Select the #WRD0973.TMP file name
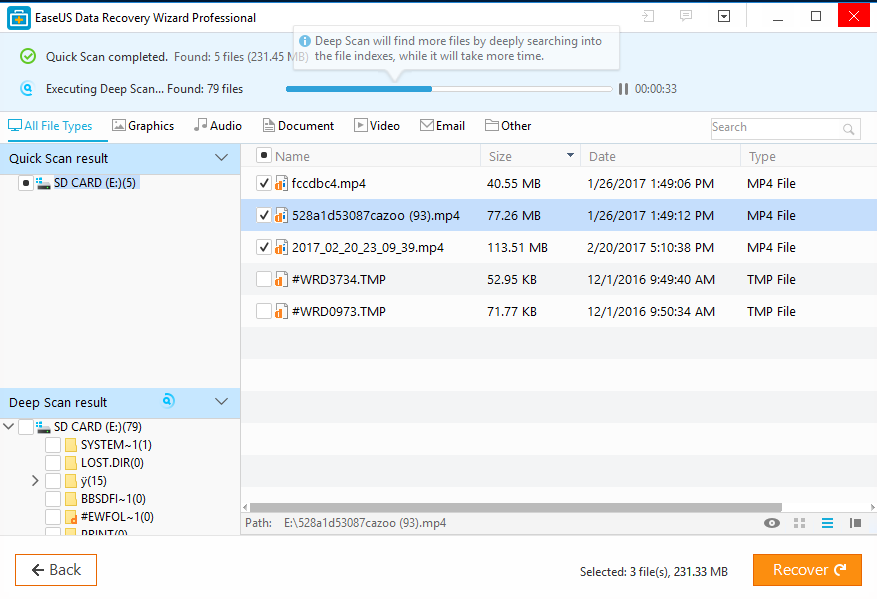This screenshot has height=599, width=877. point(339,312)
